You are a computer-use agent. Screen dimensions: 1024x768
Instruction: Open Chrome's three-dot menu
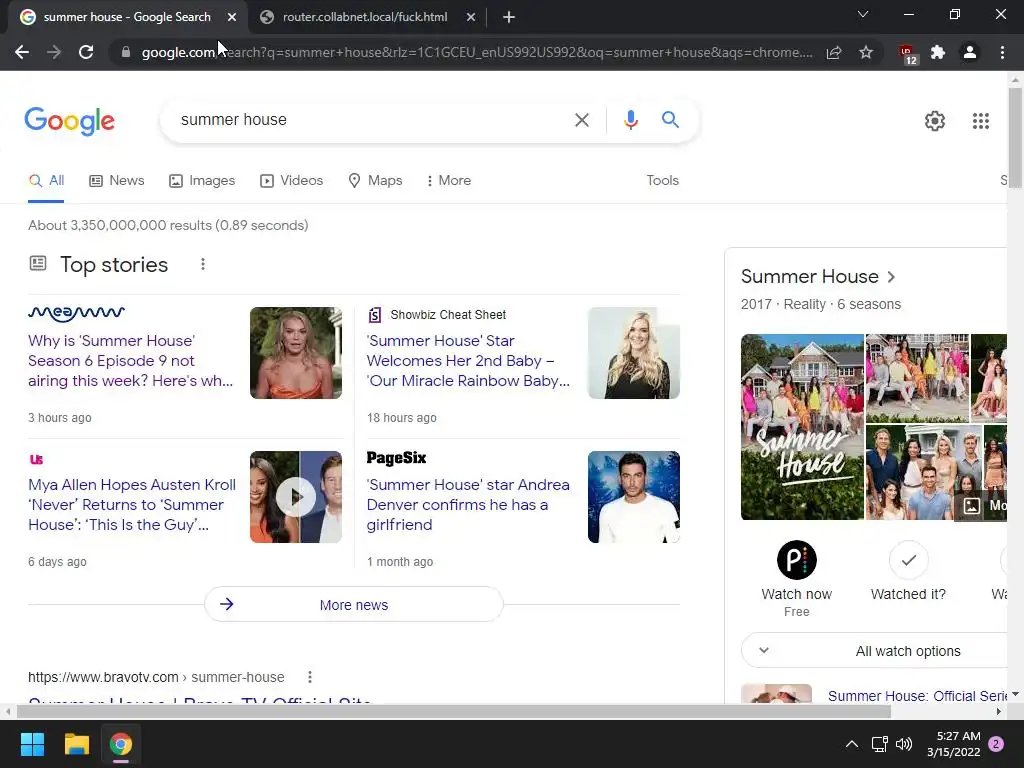(x=1002, y=52)
